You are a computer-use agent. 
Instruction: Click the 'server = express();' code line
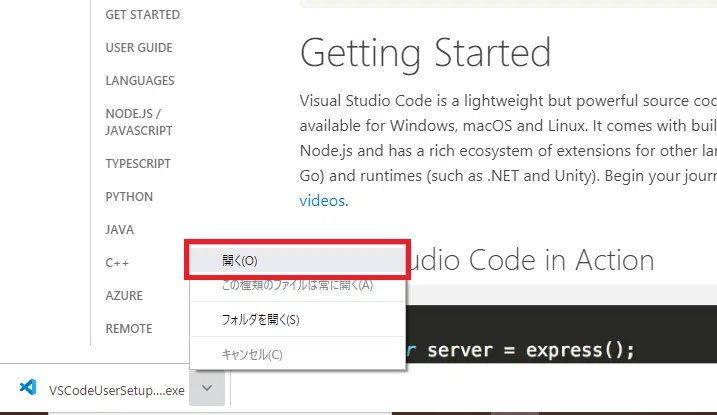coord(531,351)
